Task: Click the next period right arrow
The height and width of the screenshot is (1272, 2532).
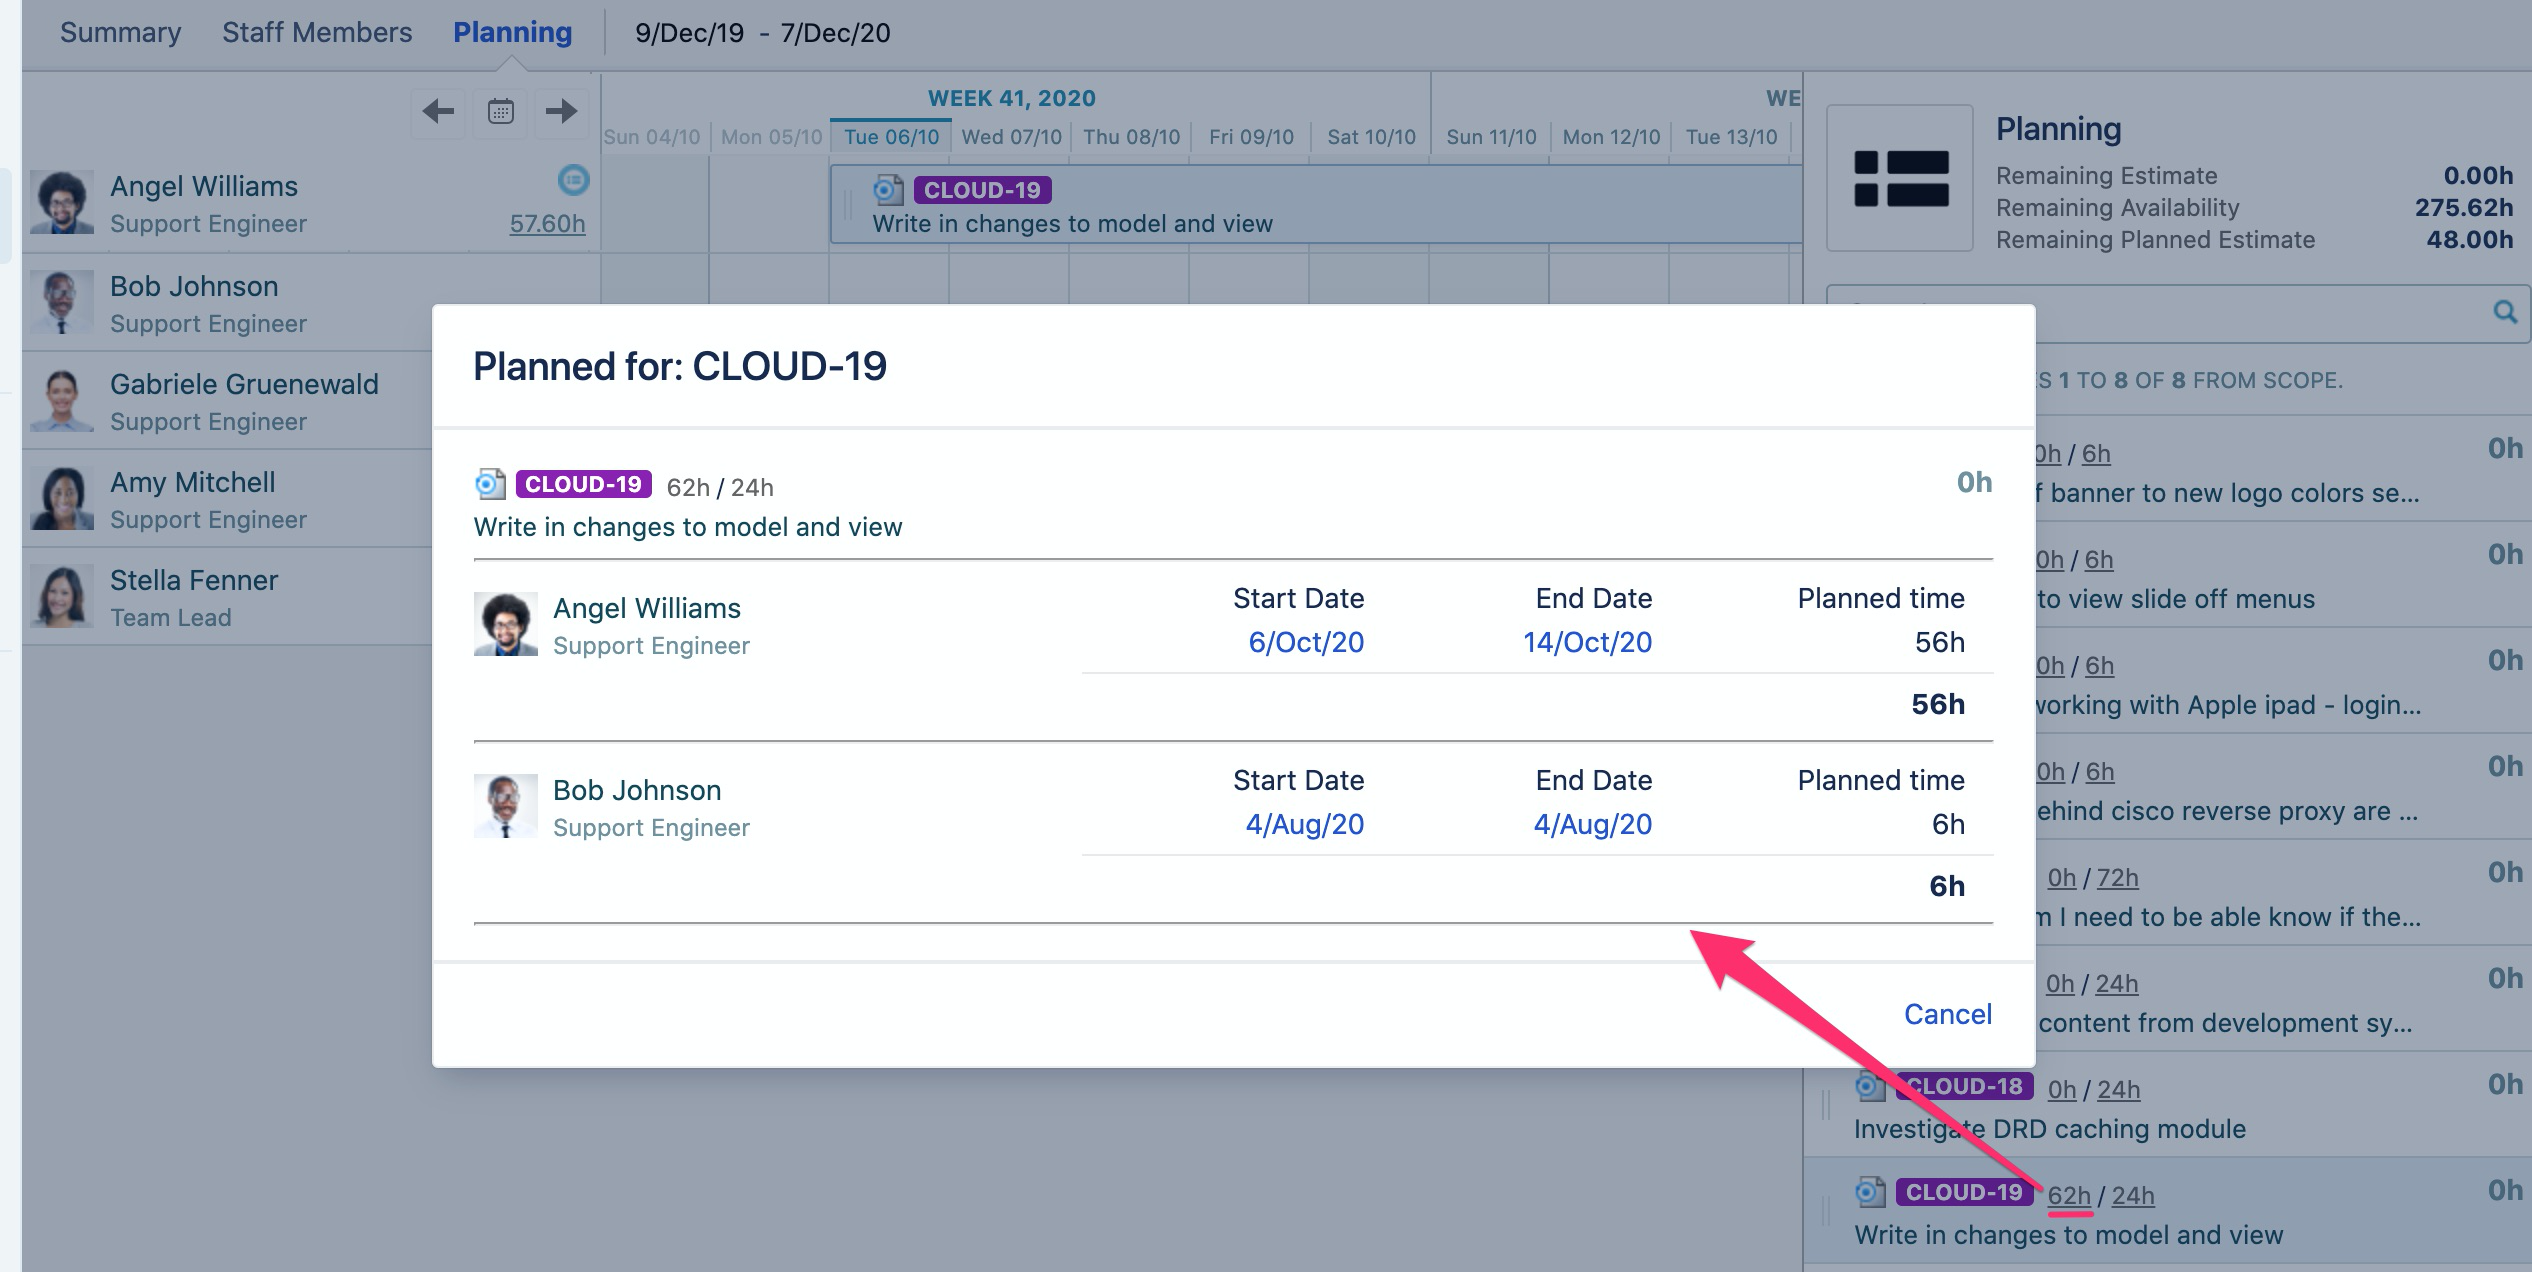Action: pyautogui.click(x=562, y=111)
